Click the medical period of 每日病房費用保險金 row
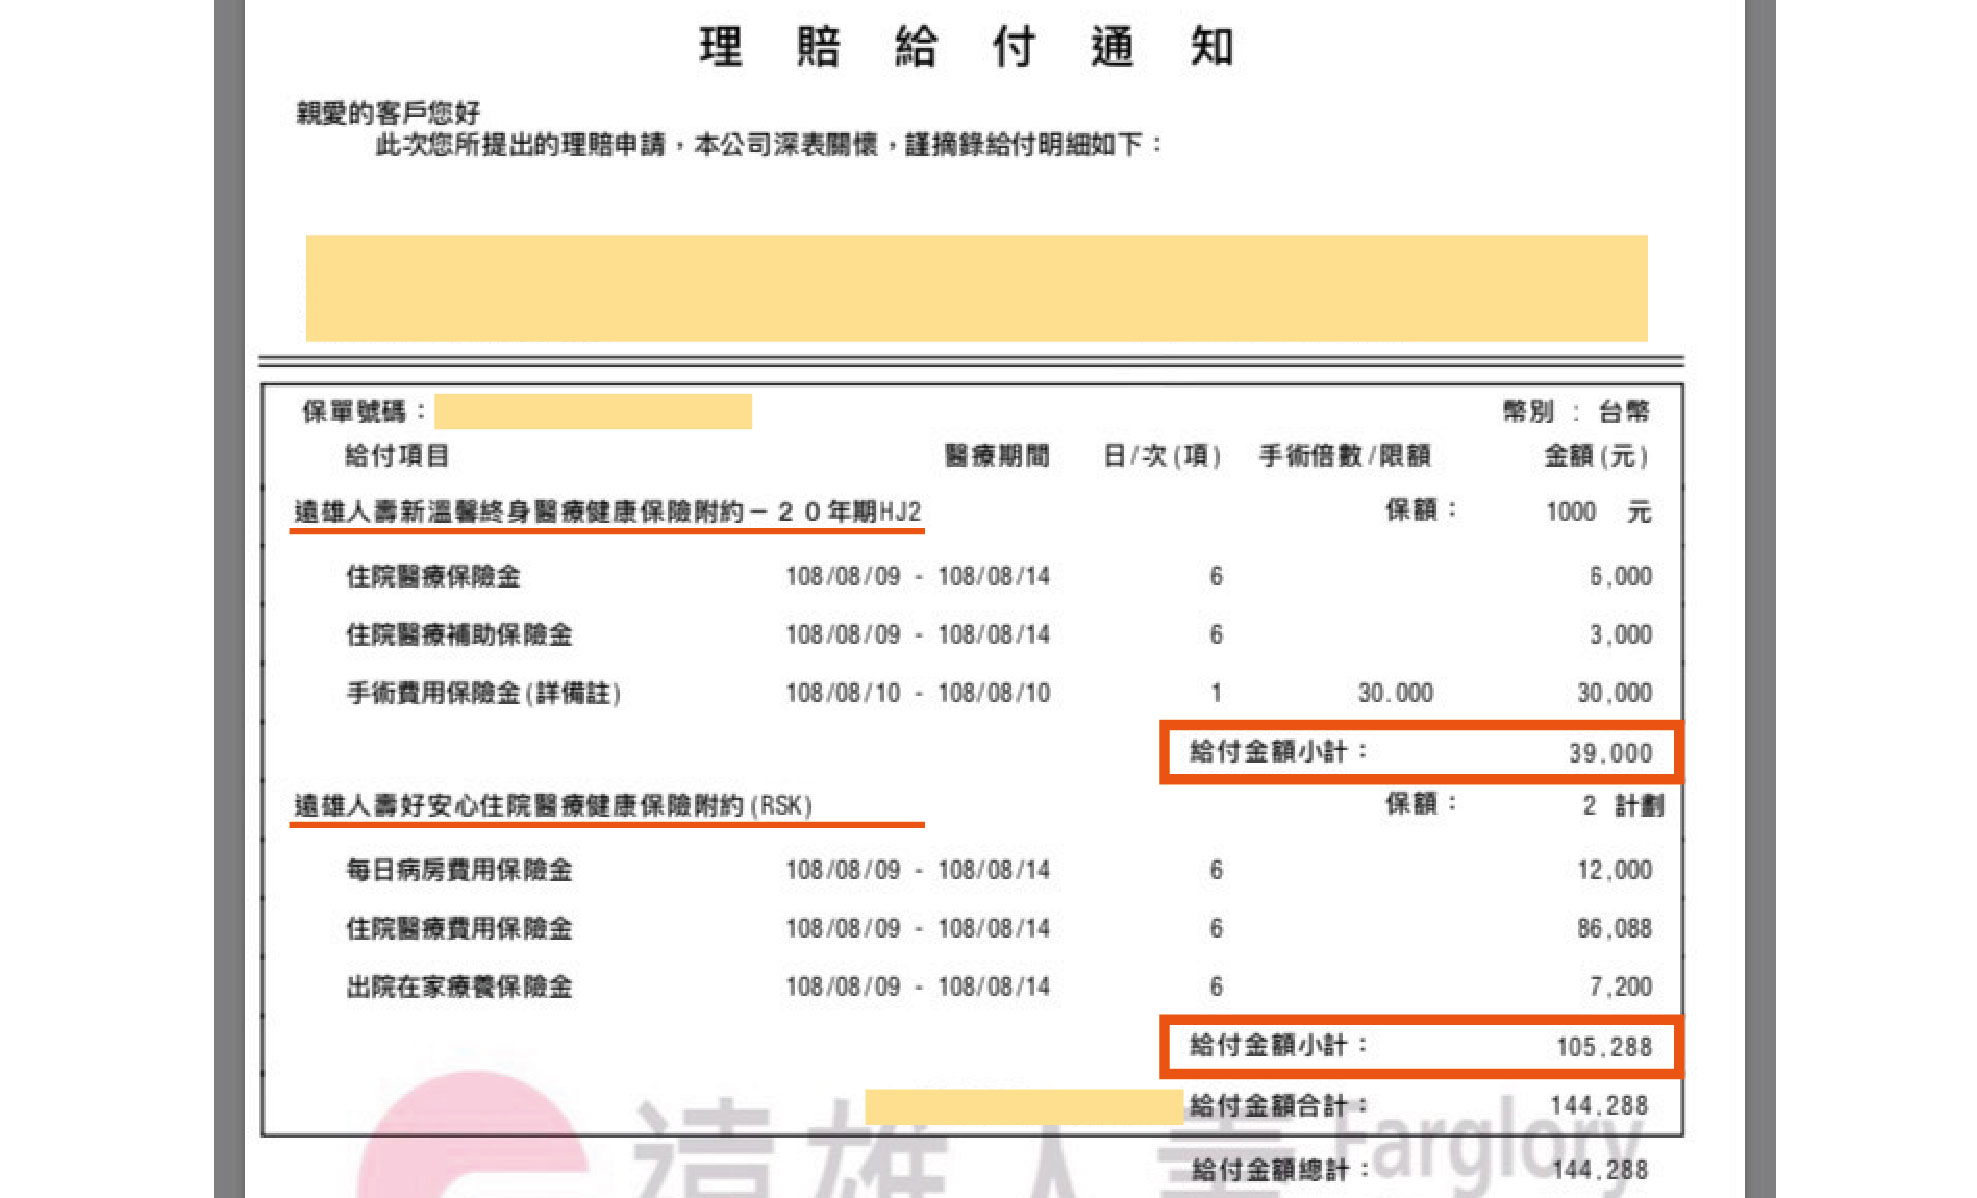 click(918, 869)
